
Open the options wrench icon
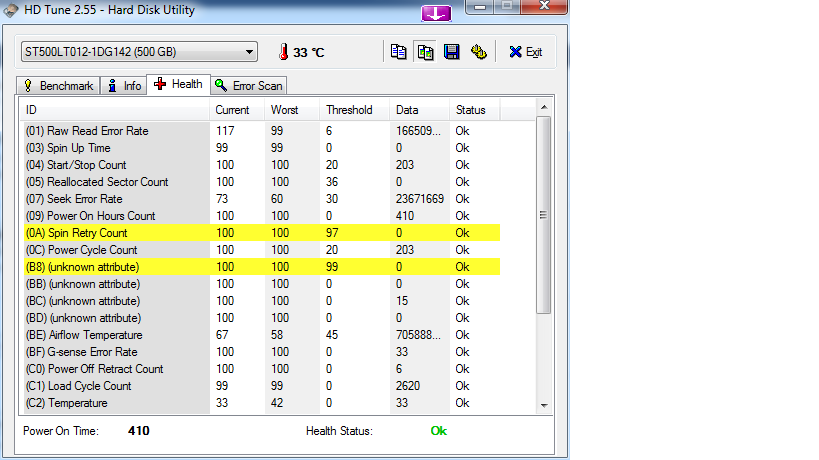click(x=478, y=52)
